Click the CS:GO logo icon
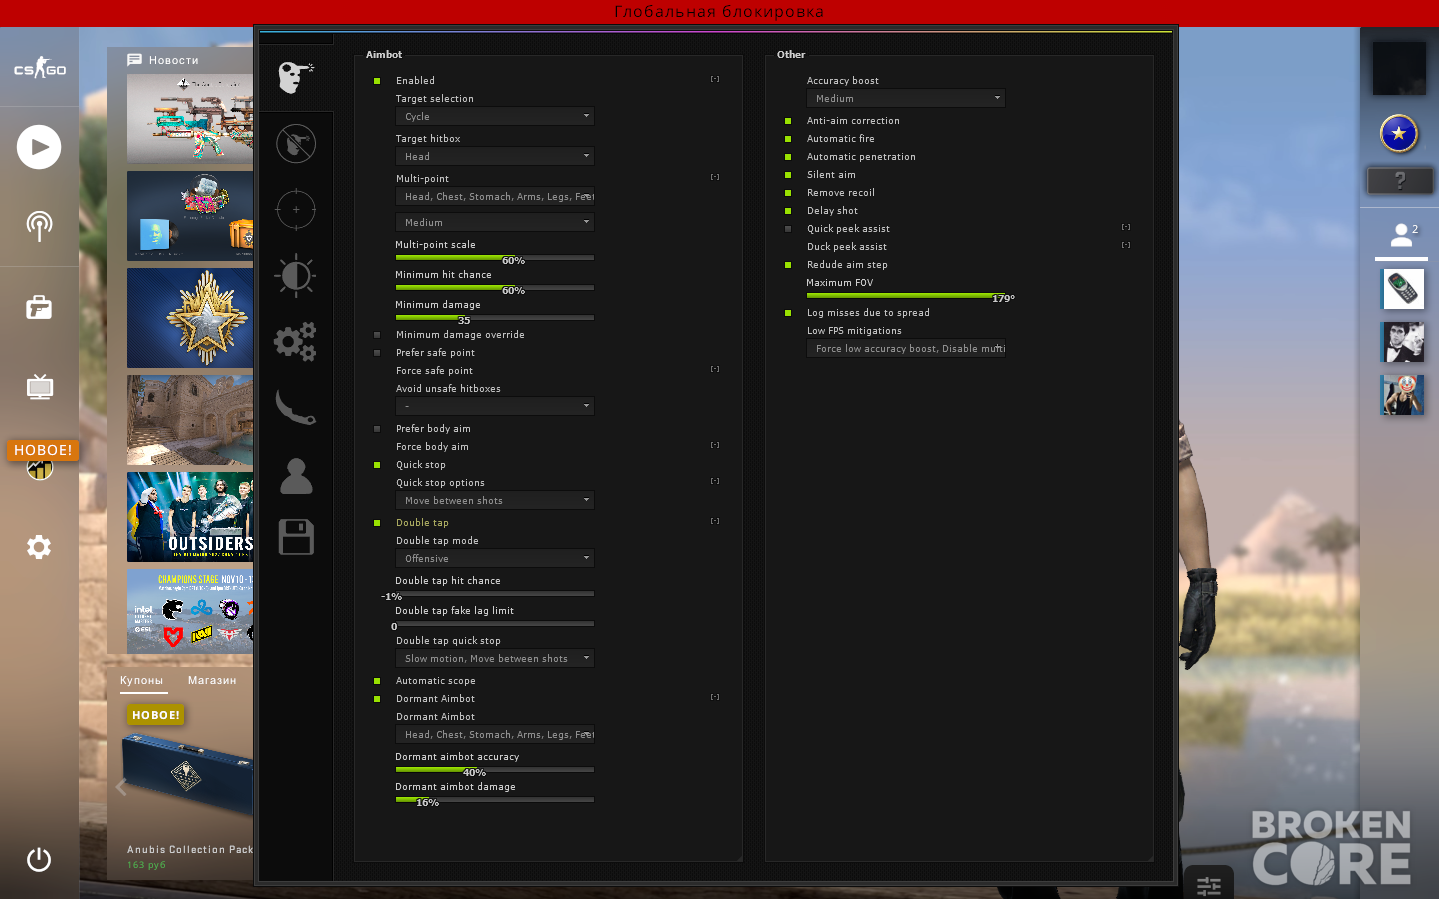1439x899 pixels. pyautogui.click(x=39, y=68)
